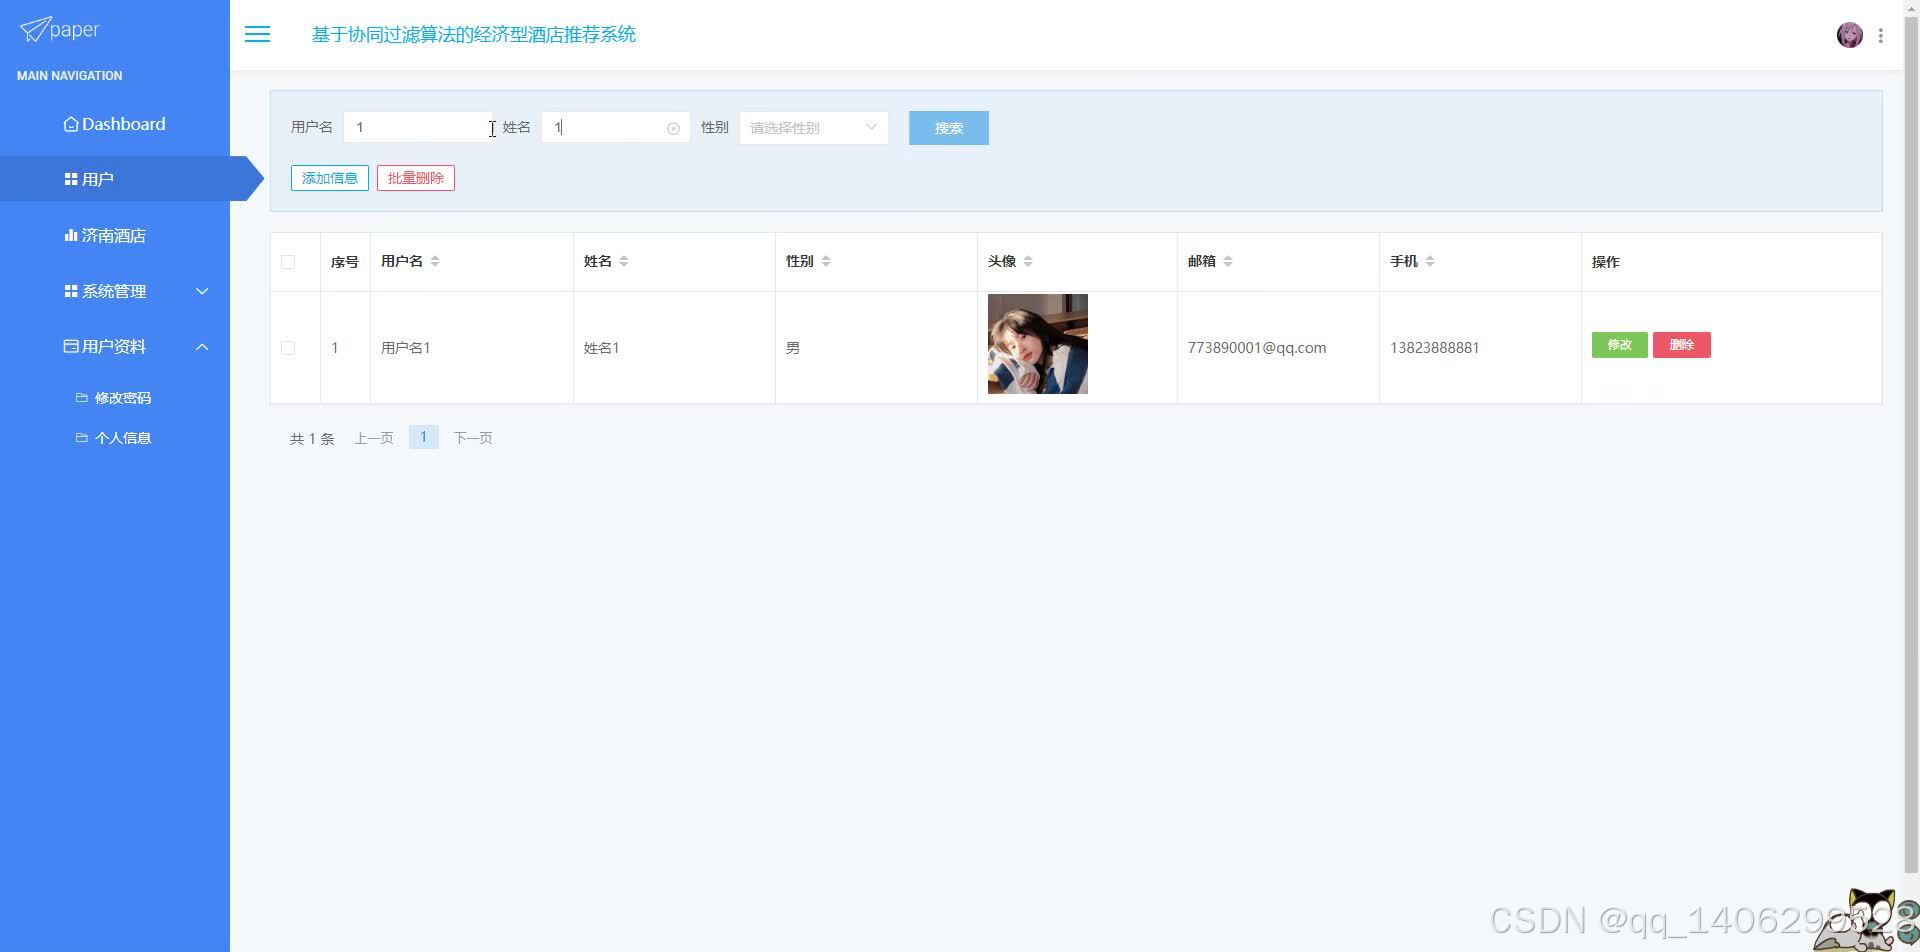Click the 用户 grid icon in the sidebar
The height and width of the screenshot is (952, 1920).
pos(70,178)
